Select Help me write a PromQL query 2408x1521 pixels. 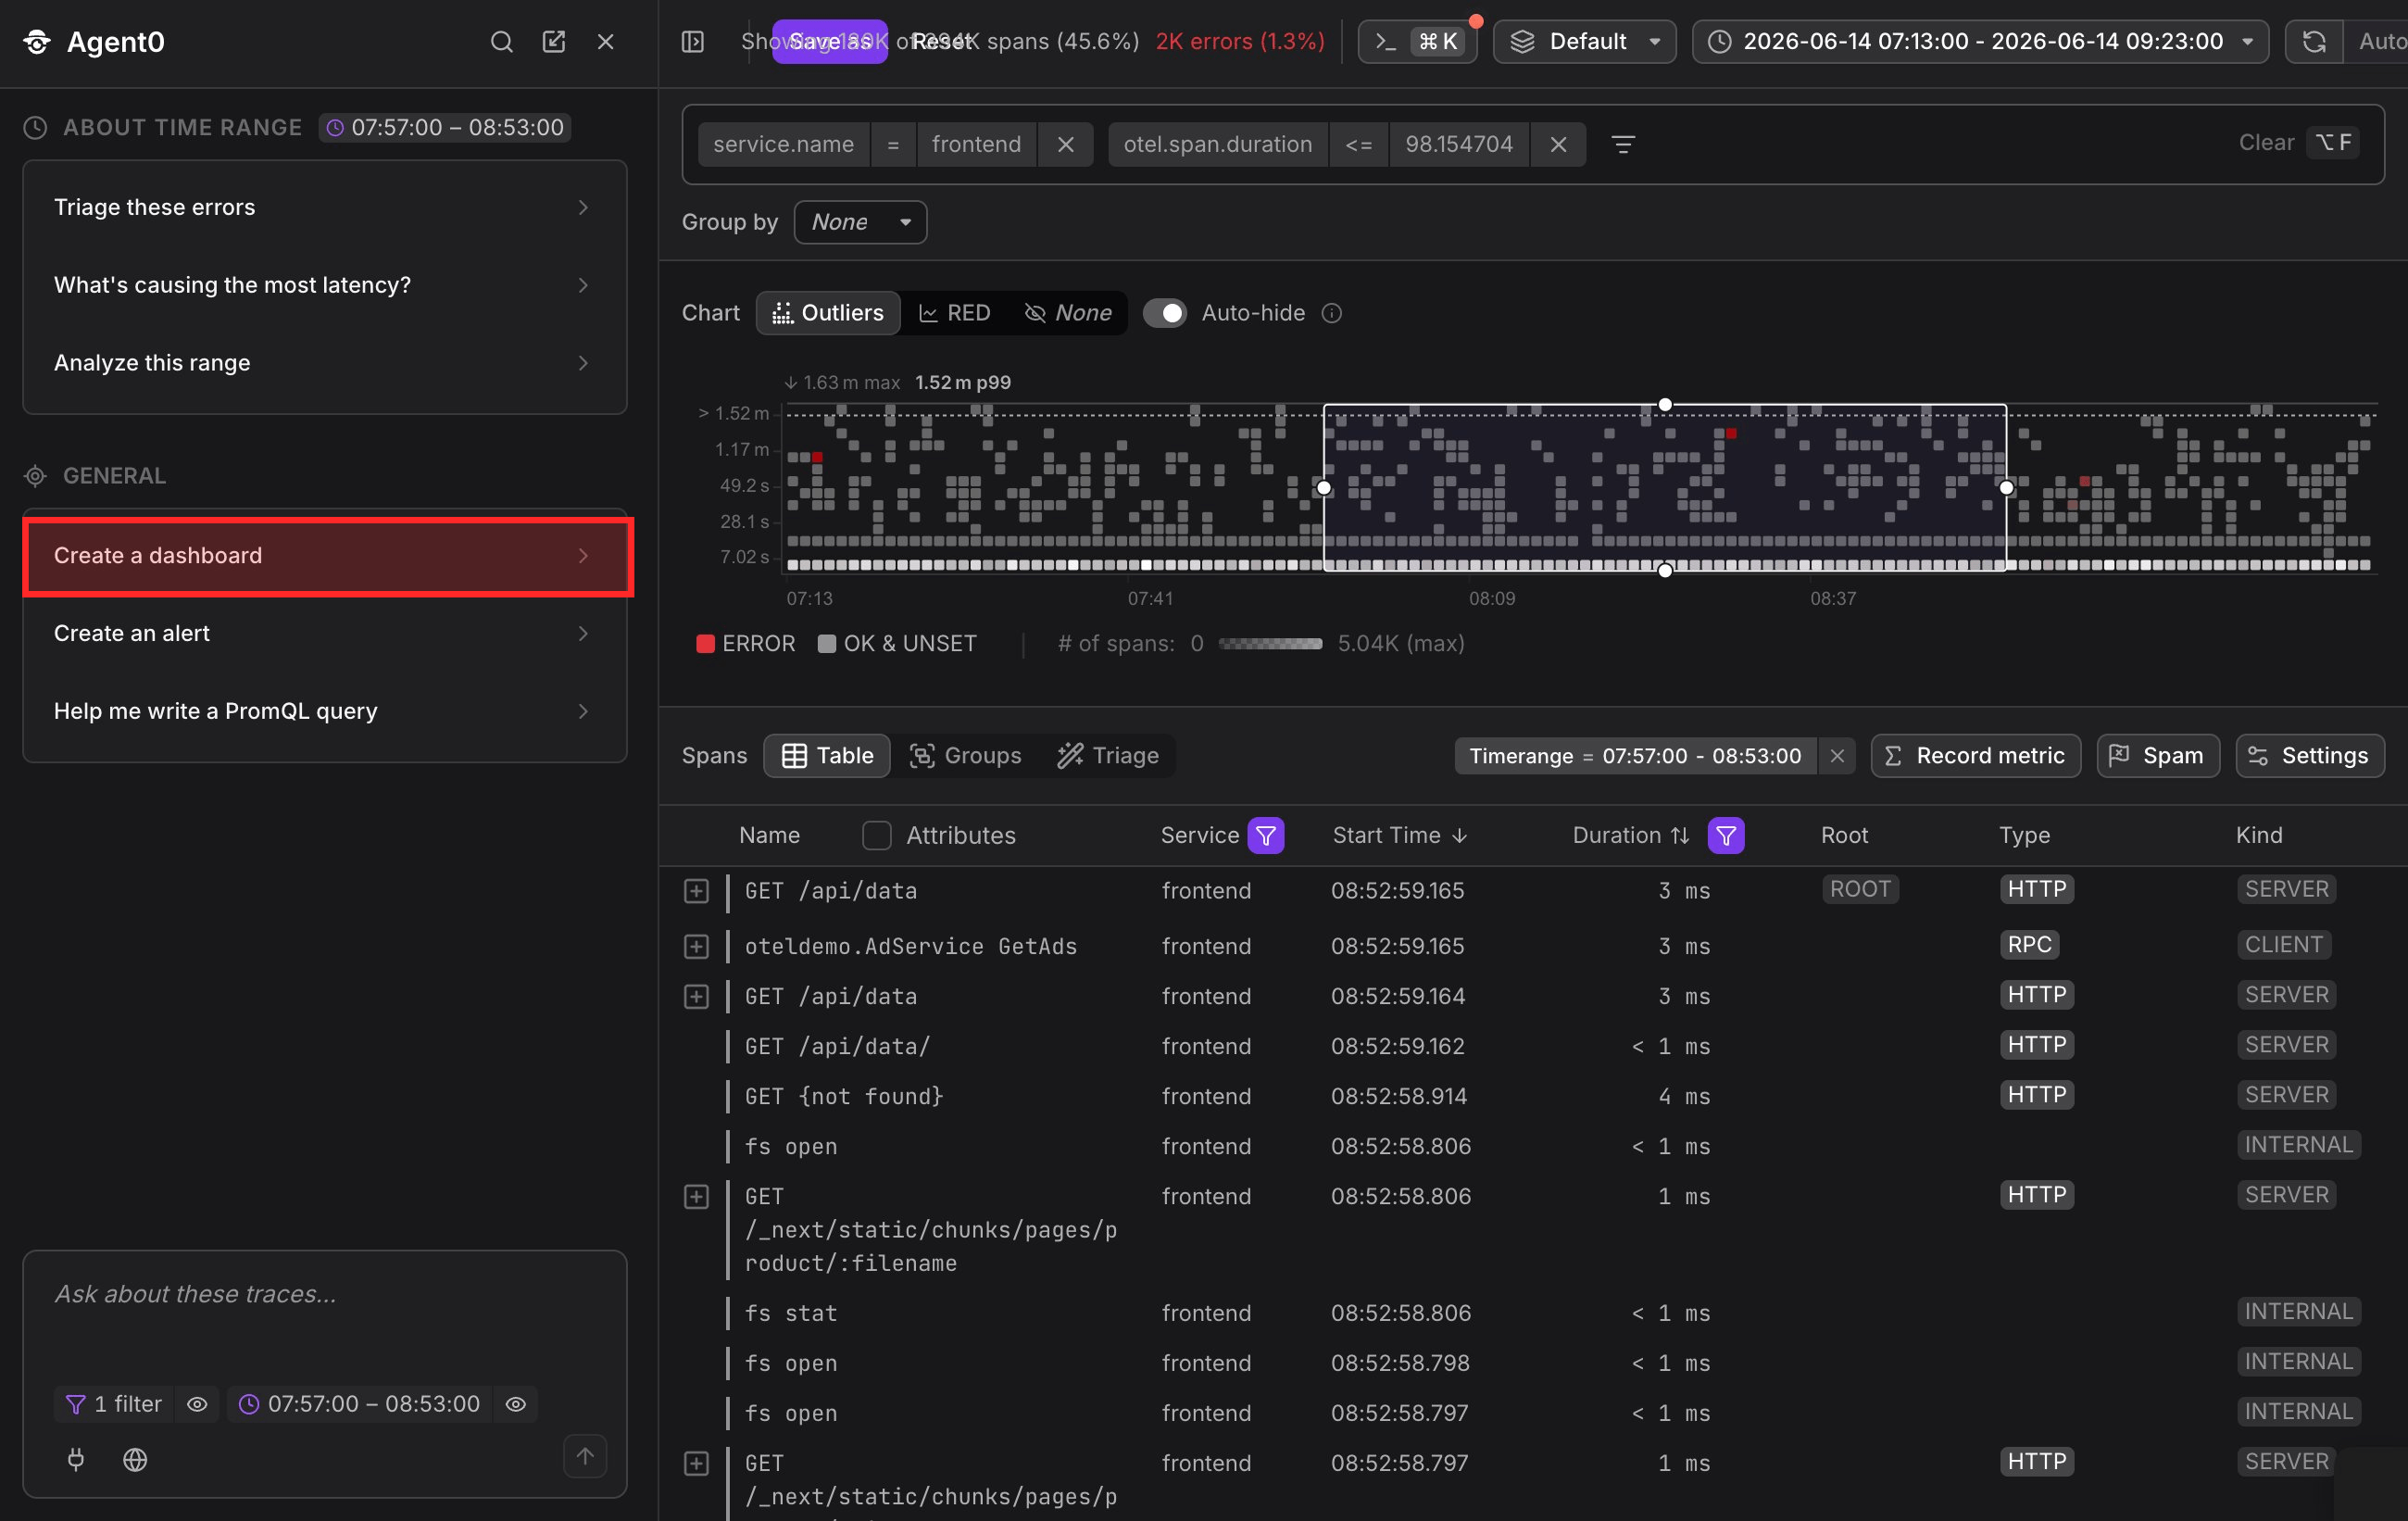click(x=324, y=711)
